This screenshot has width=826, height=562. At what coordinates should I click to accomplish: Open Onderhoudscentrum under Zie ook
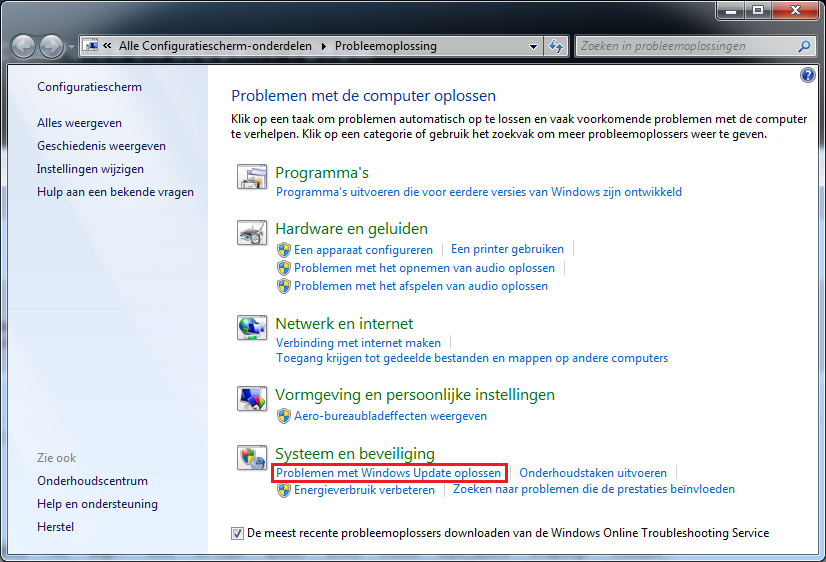click(x=92, y=481)
